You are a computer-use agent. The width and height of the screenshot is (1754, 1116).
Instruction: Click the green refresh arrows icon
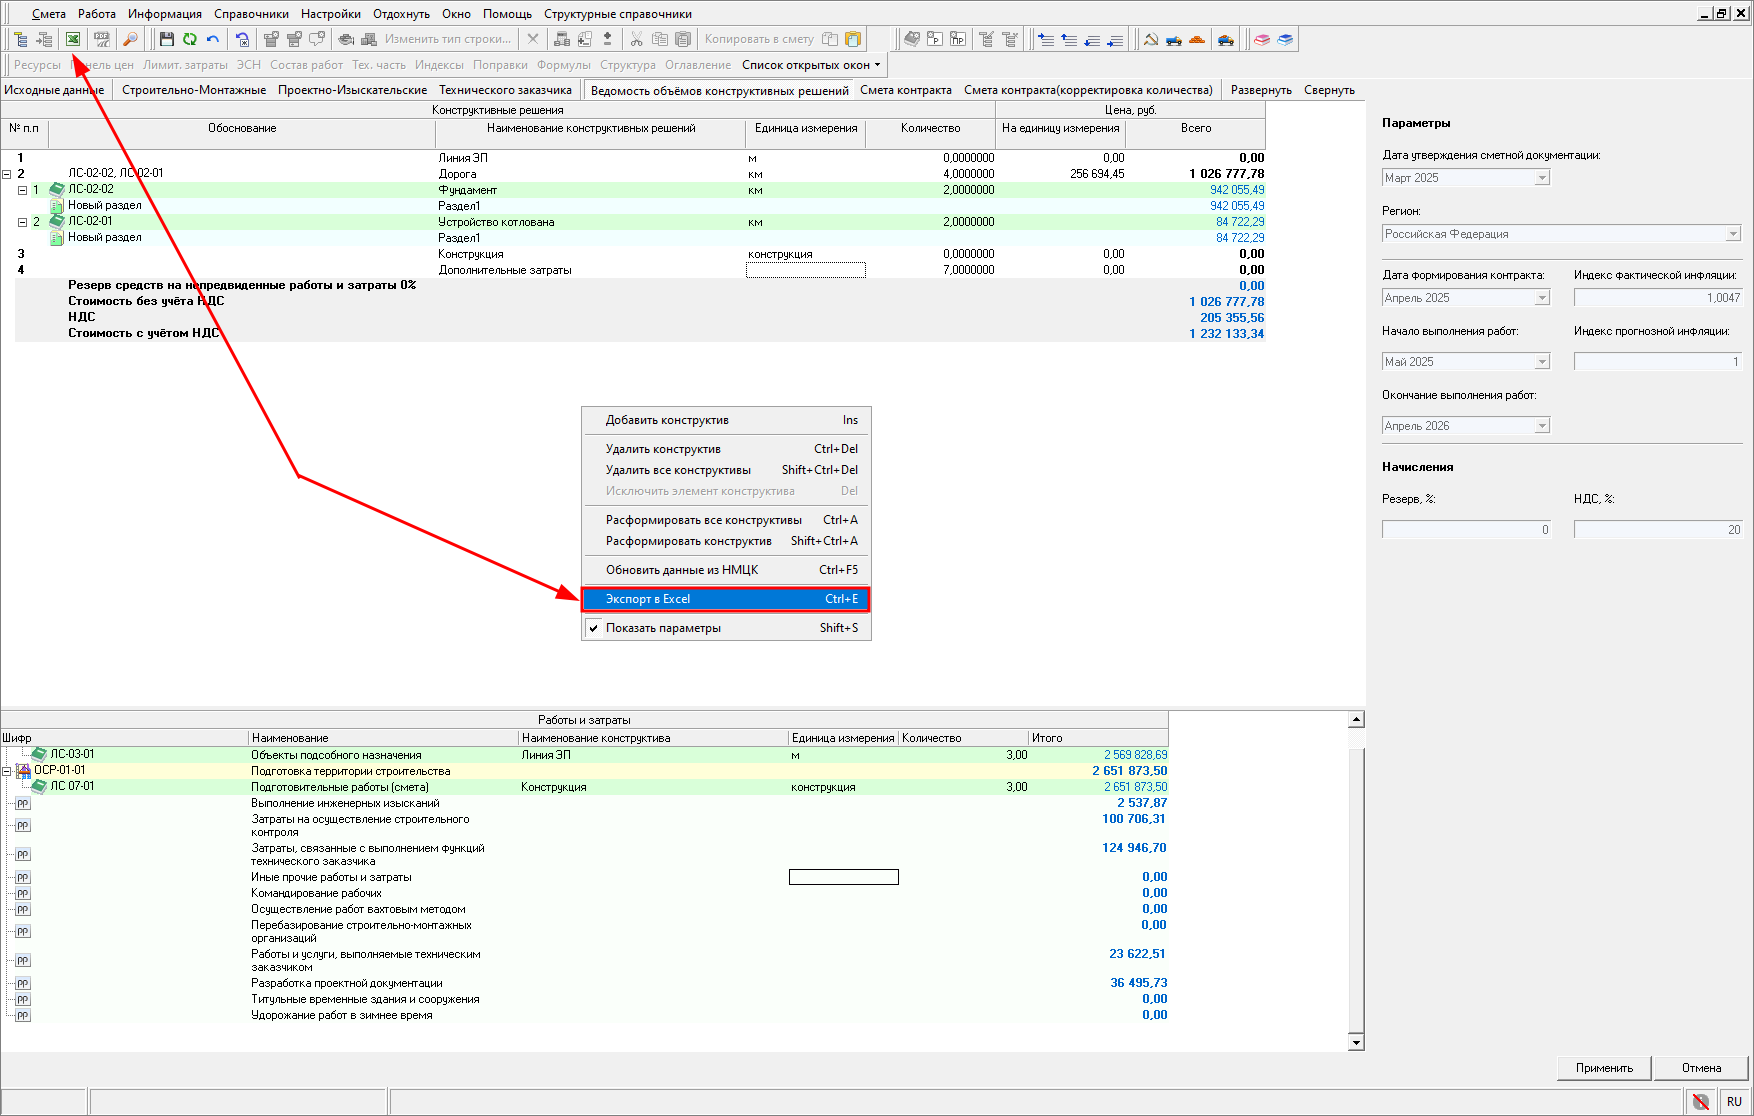click(x=190, y=39)
